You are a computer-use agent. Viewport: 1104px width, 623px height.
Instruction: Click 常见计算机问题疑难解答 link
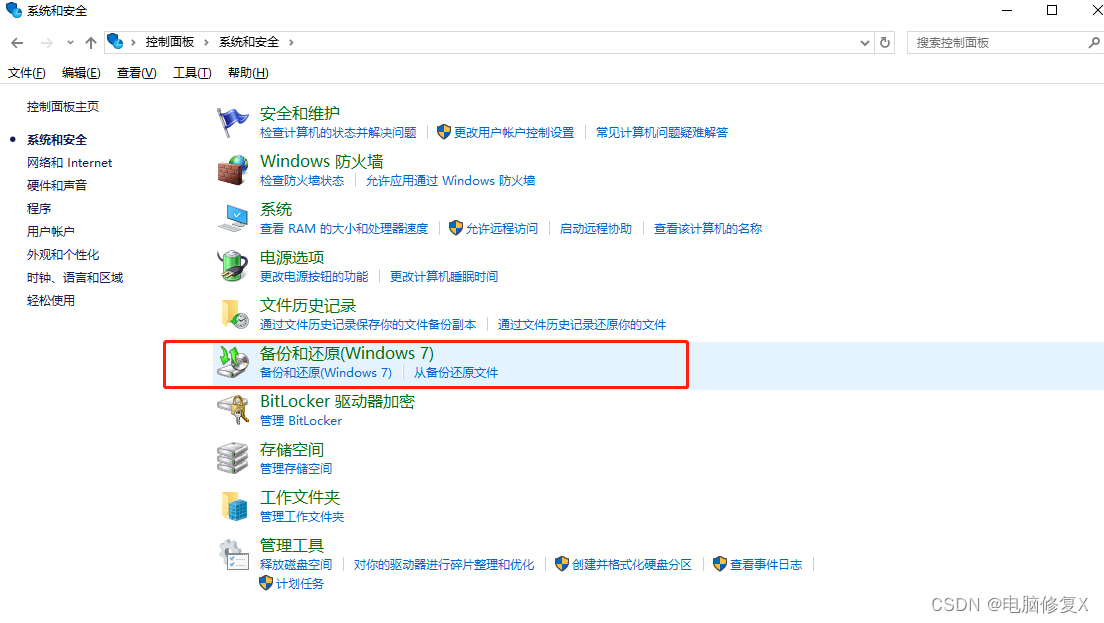(662, 132)
